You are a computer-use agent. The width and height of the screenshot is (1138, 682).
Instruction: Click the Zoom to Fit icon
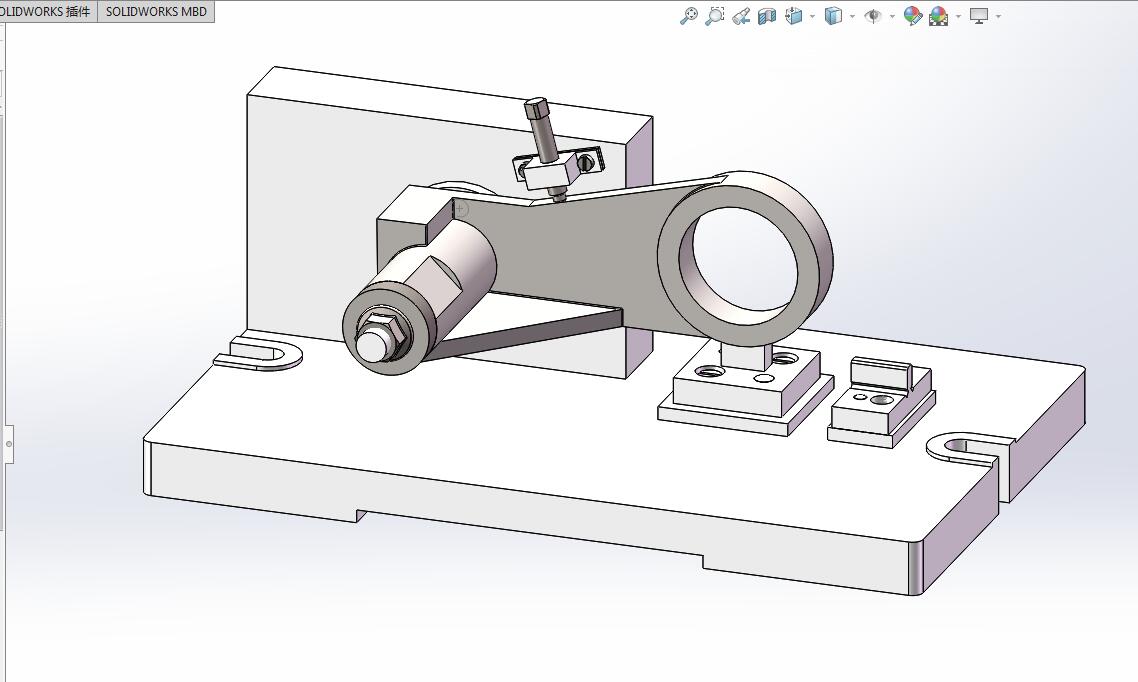(x=688, y=15)
